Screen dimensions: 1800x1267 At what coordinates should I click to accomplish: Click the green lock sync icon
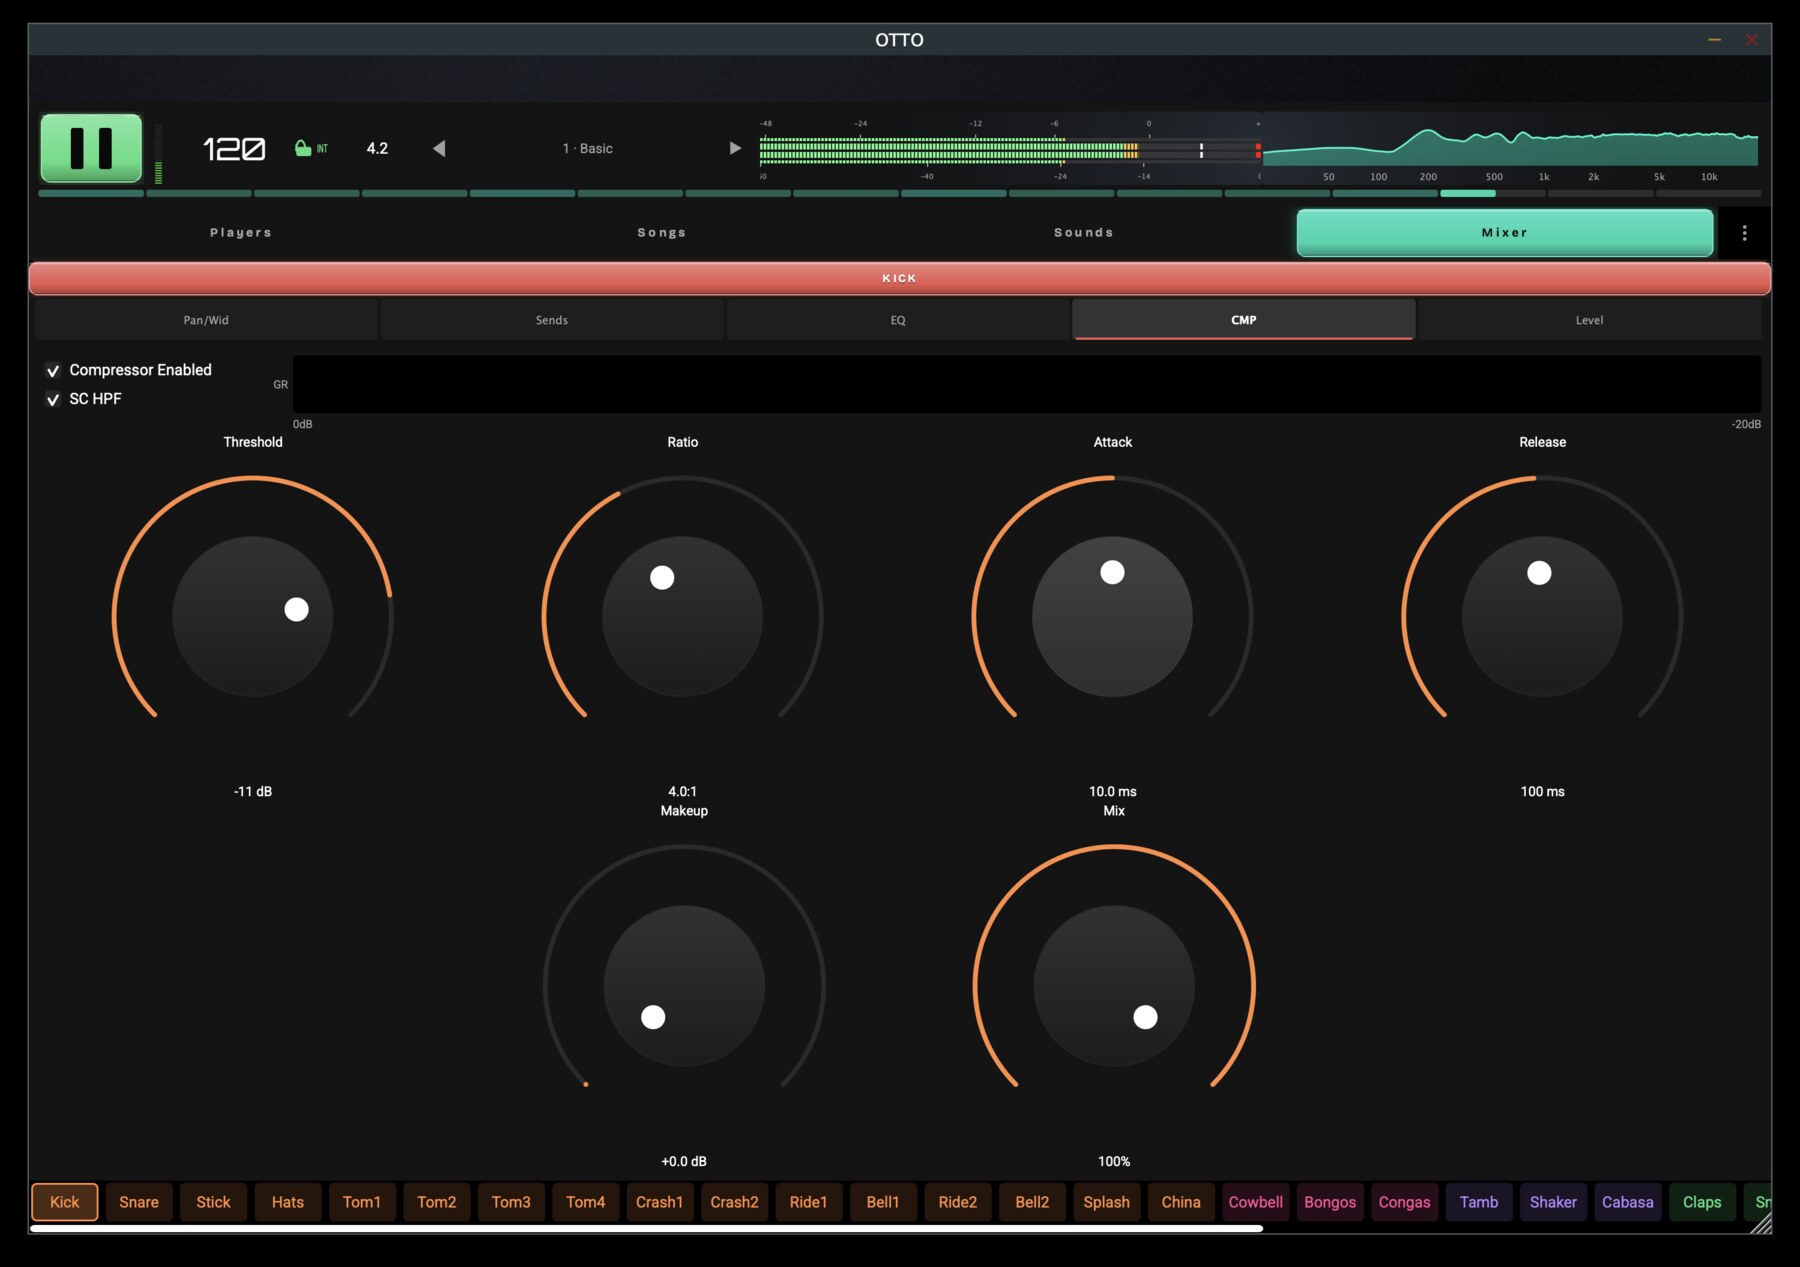[303, 148]
